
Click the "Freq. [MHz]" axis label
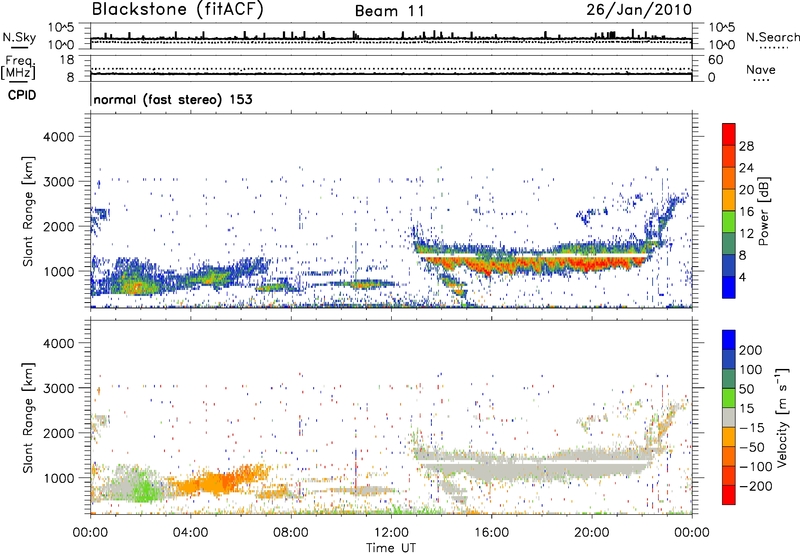click(x=18, y=67)
